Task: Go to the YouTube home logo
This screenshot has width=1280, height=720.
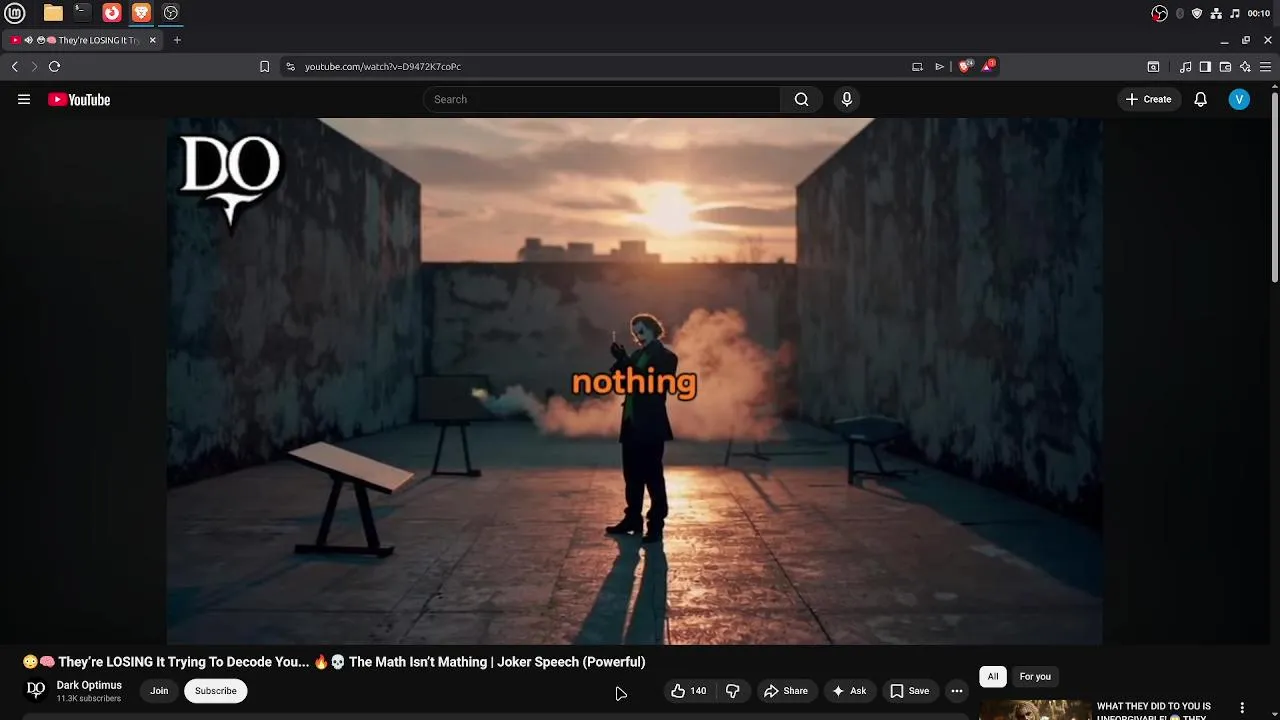Action: coord(79,99)
